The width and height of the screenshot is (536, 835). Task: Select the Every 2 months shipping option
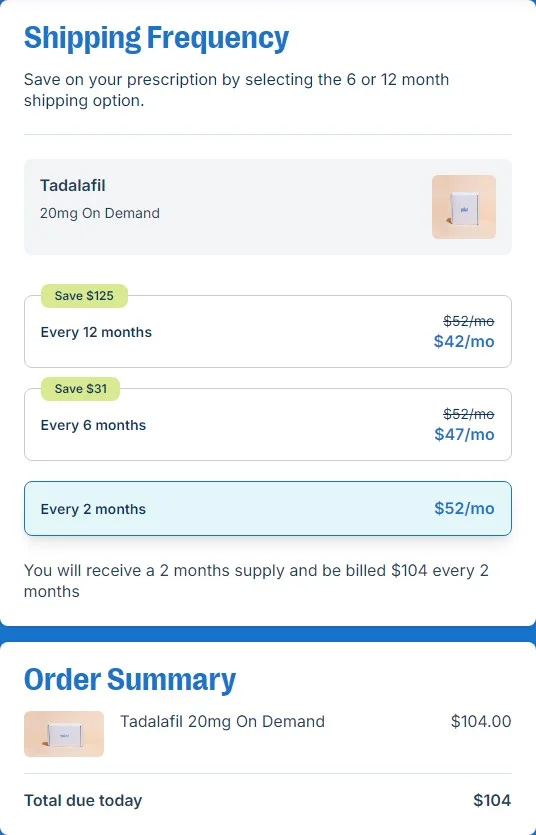pyautogui.click(x=268, y=509)
